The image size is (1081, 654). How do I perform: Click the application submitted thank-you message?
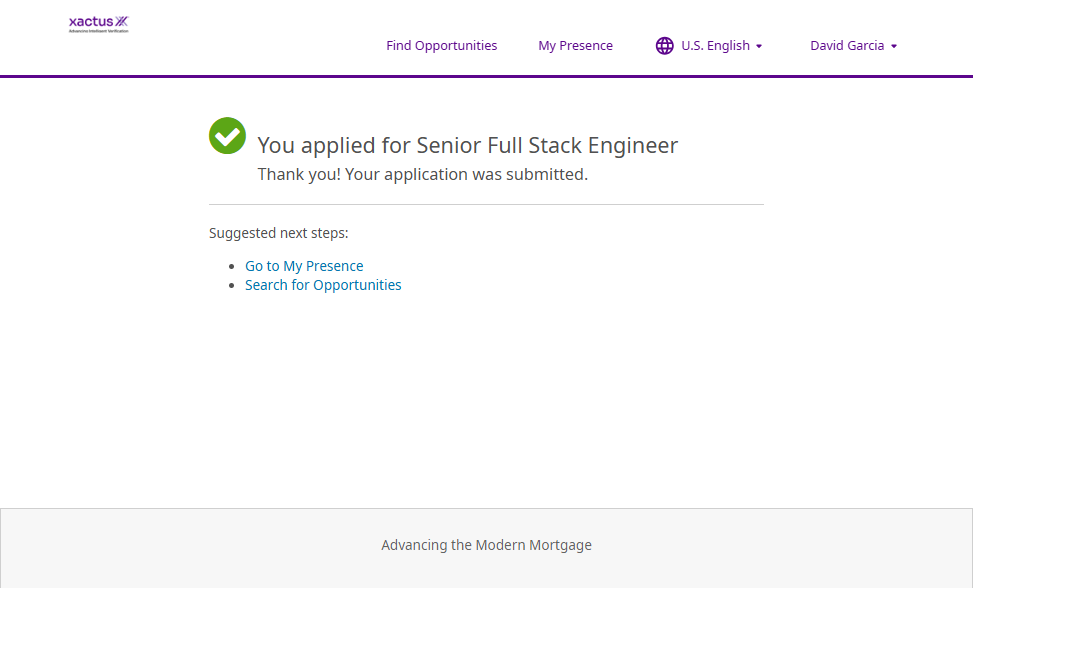coord(422,174)
